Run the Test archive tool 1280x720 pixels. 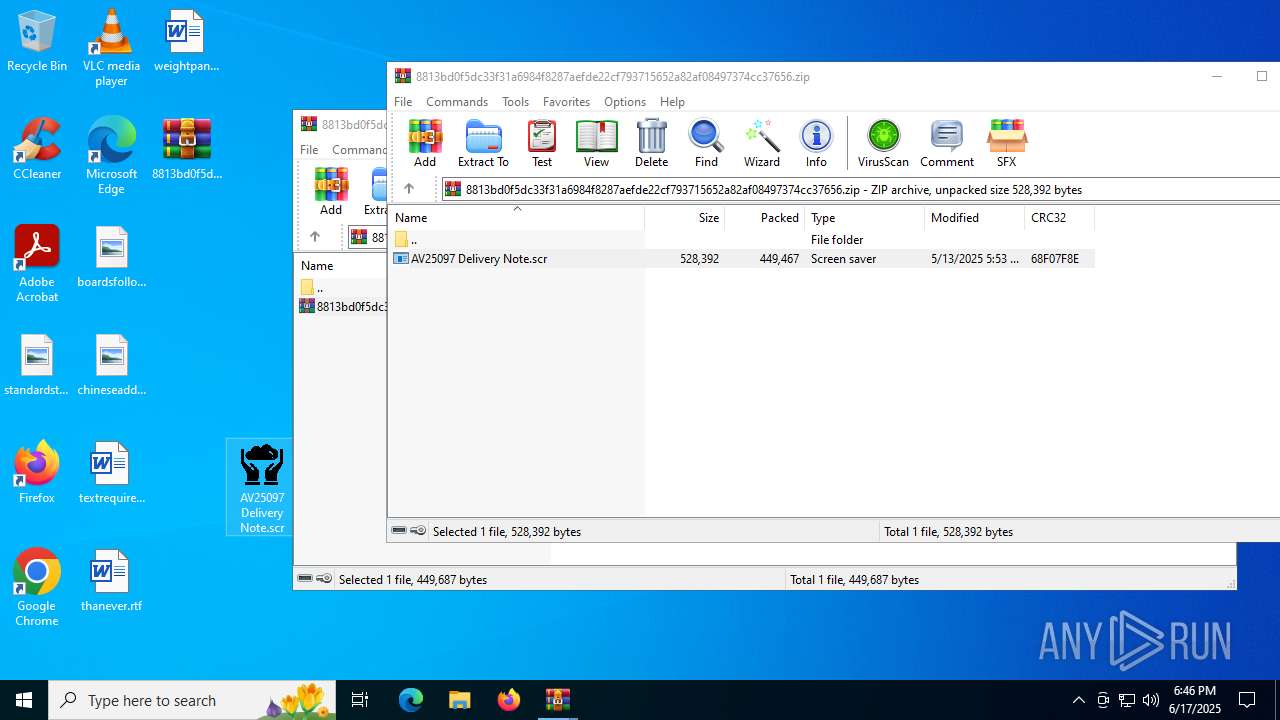[x=542, y=143]
